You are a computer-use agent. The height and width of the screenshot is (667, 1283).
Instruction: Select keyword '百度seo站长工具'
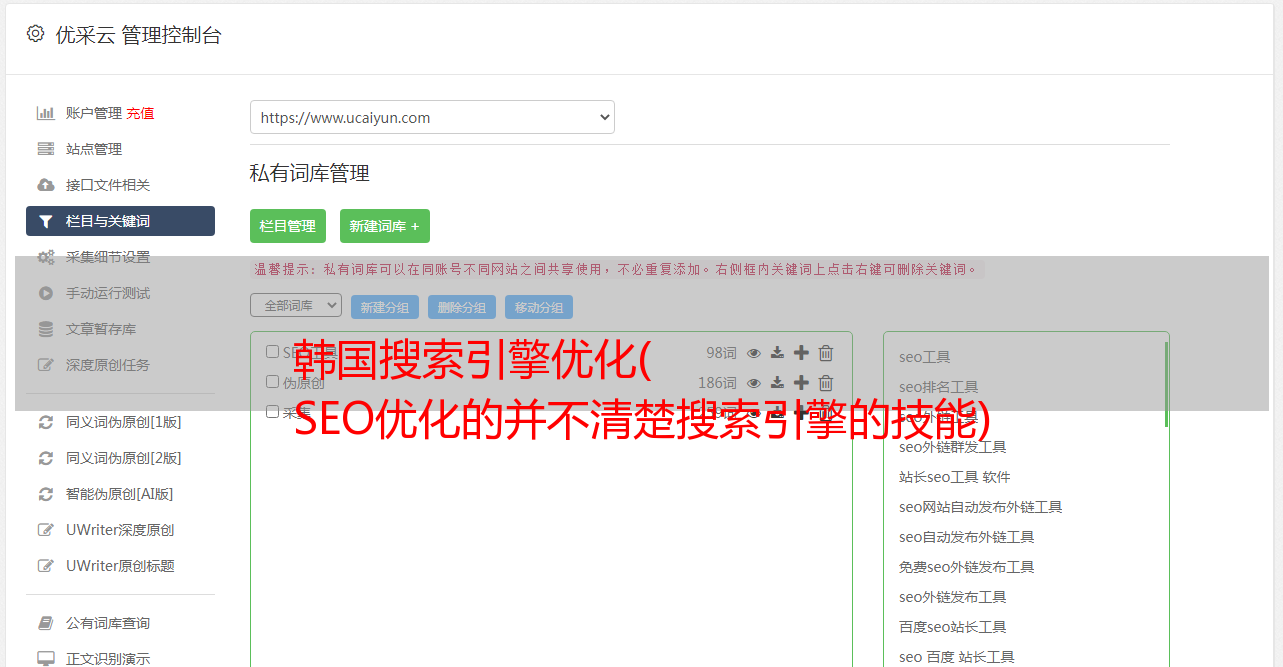point(953,627)
